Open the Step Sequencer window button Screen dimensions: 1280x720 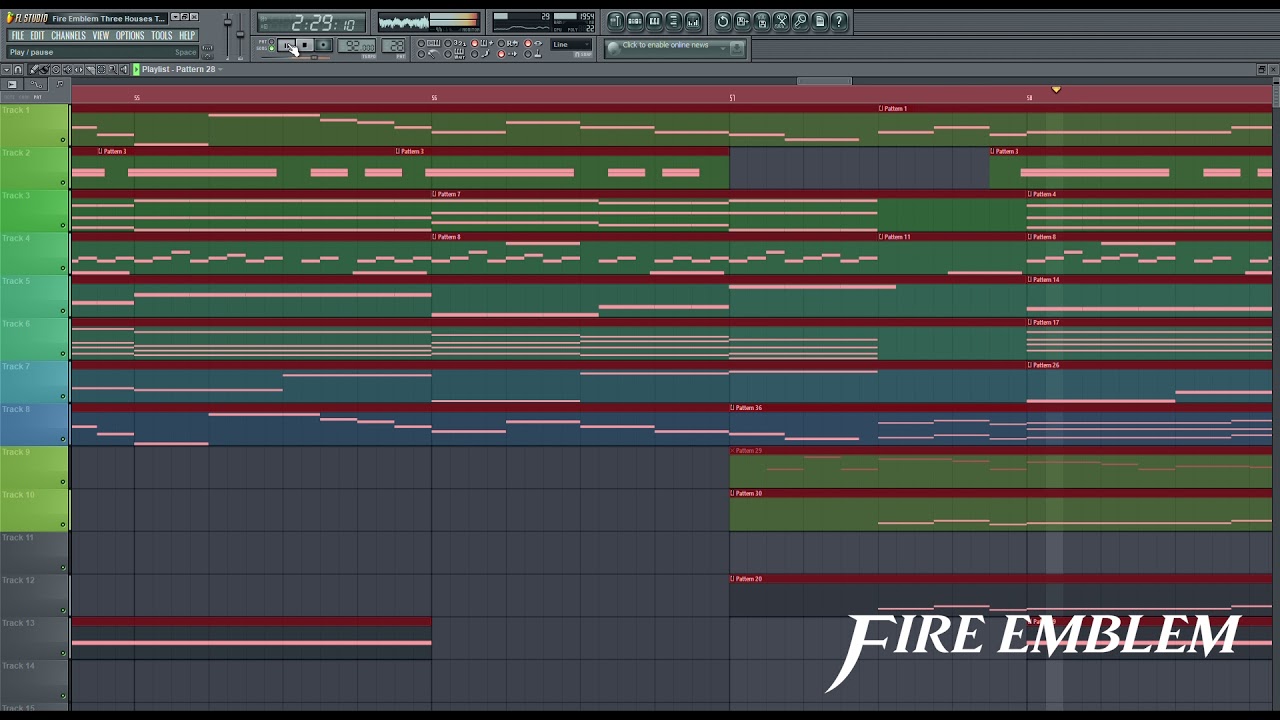[x=635, y=22]
